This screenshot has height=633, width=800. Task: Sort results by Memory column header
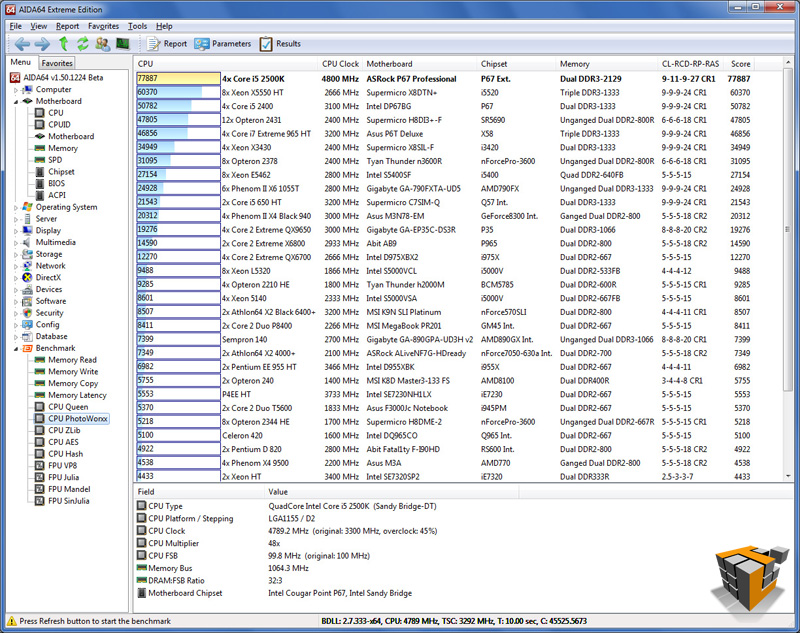tap(607, 64)
